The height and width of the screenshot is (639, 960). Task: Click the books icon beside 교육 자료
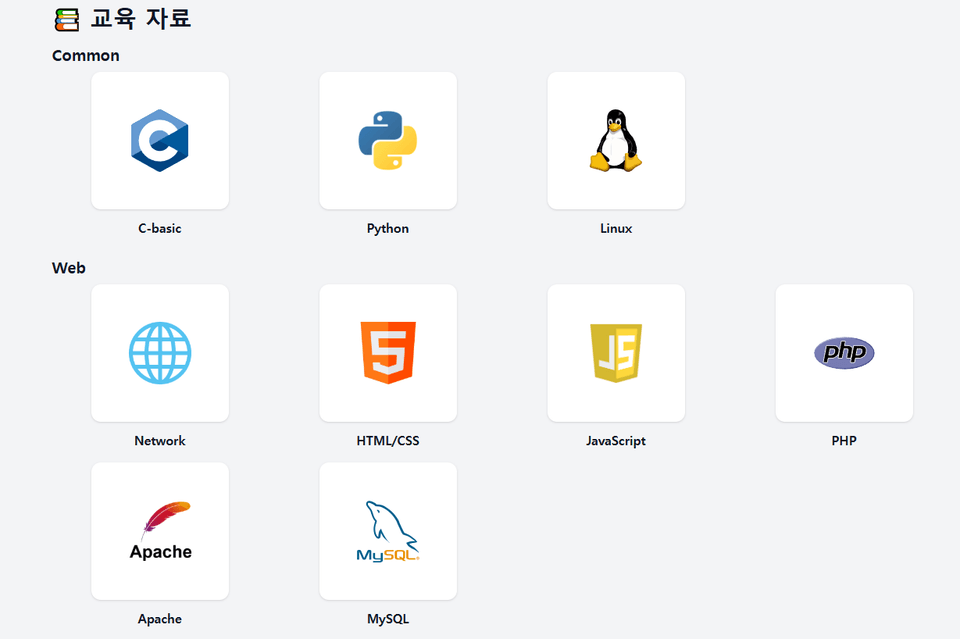pyautogui.click(x=67, y=20)
